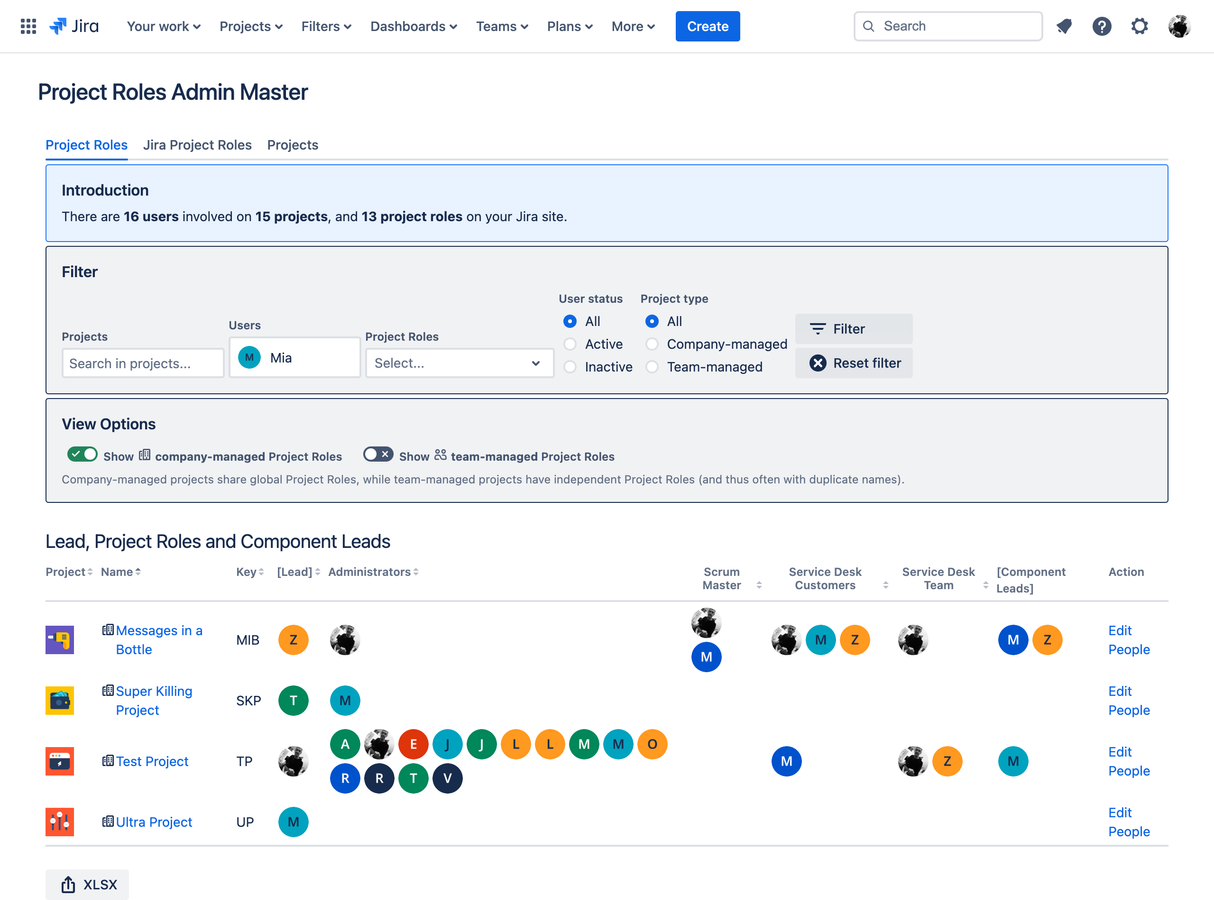Open the Super Killing Project link
The width and height of the screenshot is (1214, 900).
point(154,701)
